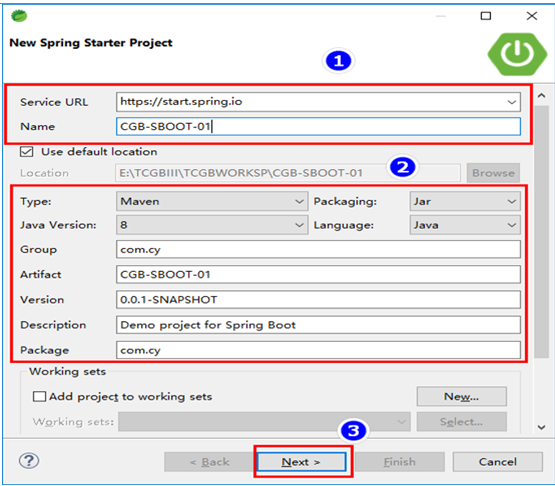Click the Finish button
The image size is (555, 486).
click(x=400, y=462)
